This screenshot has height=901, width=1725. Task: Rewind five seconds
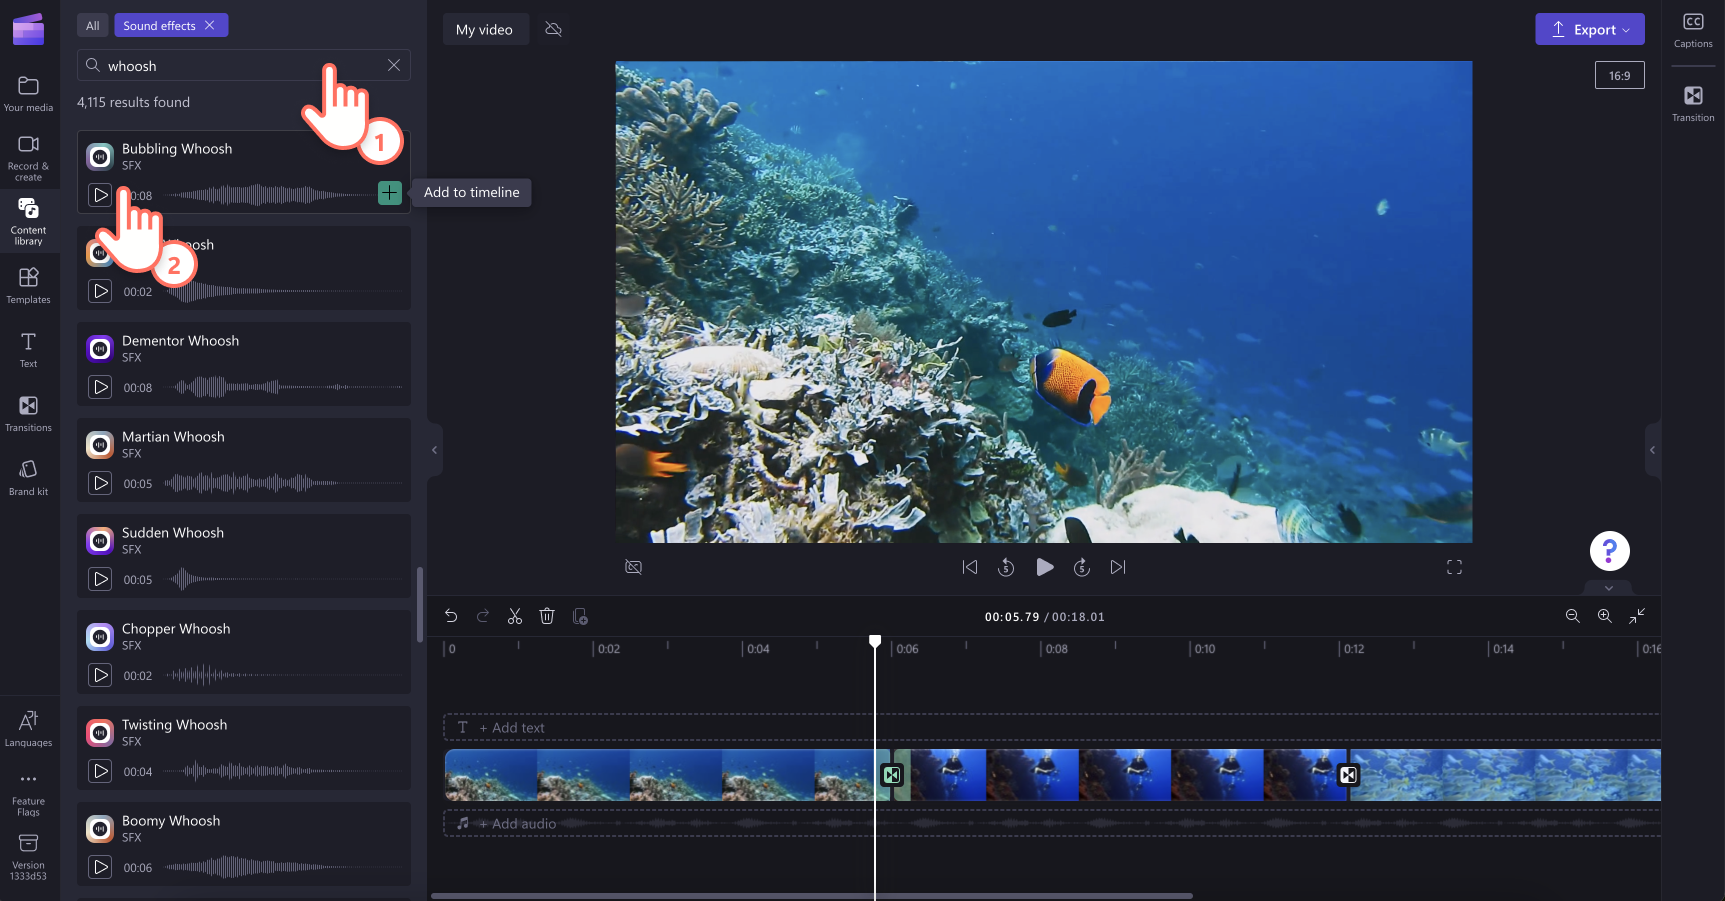coord(1006,567)
